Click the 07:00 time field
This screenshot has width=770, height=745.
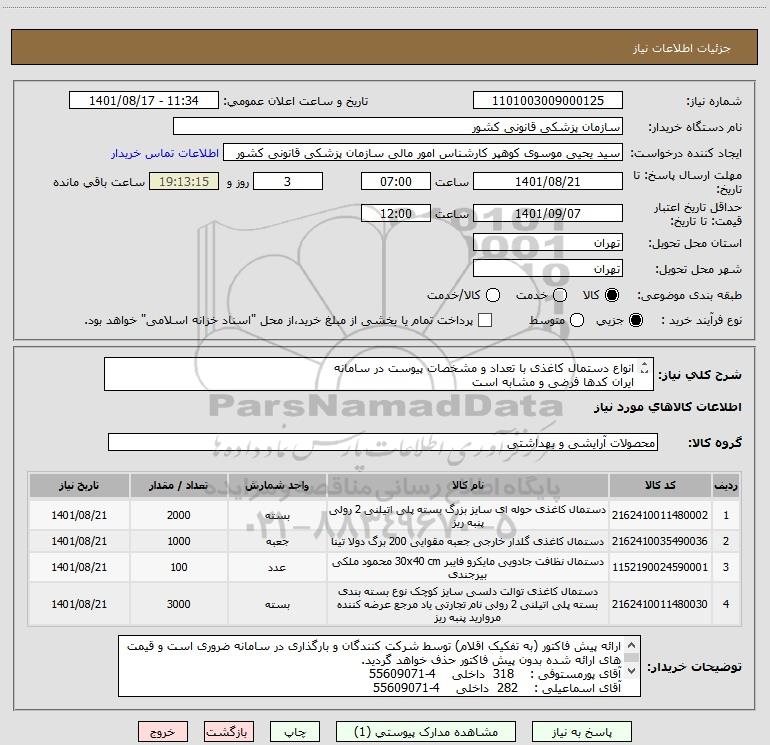tap(396, 182)
